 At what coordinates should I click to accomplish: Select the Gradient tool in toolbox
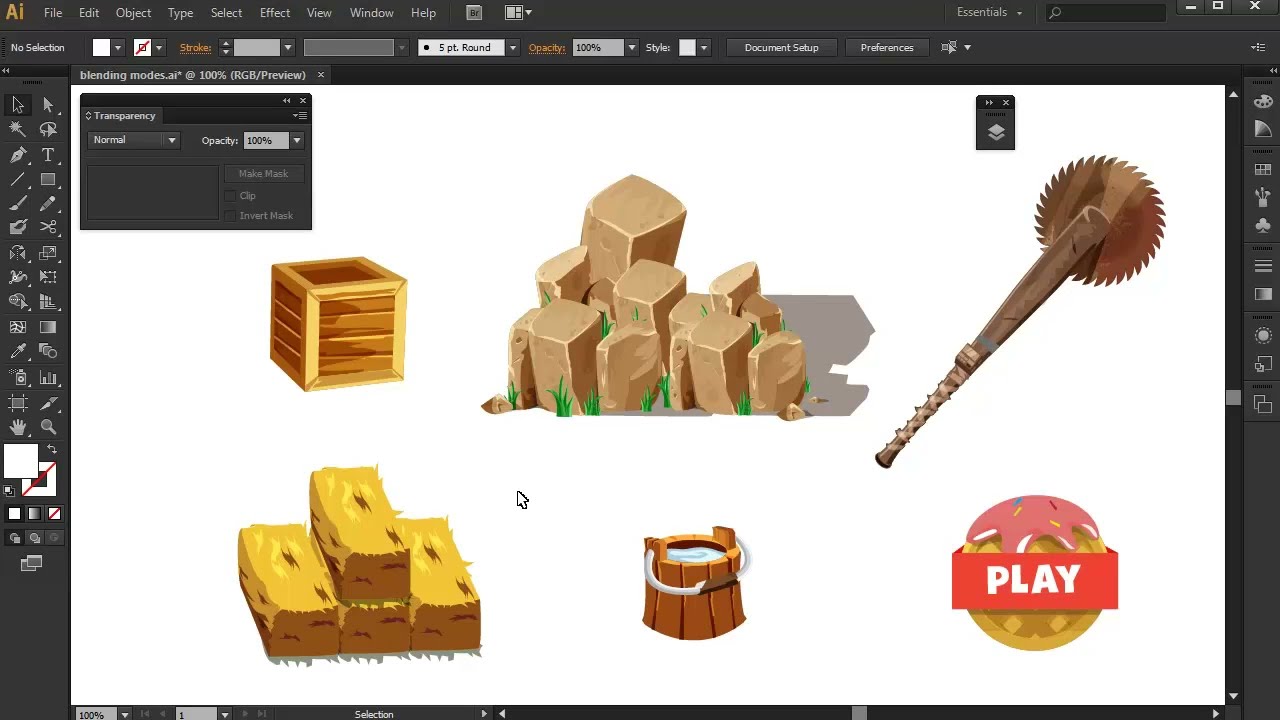coord(48,327)
